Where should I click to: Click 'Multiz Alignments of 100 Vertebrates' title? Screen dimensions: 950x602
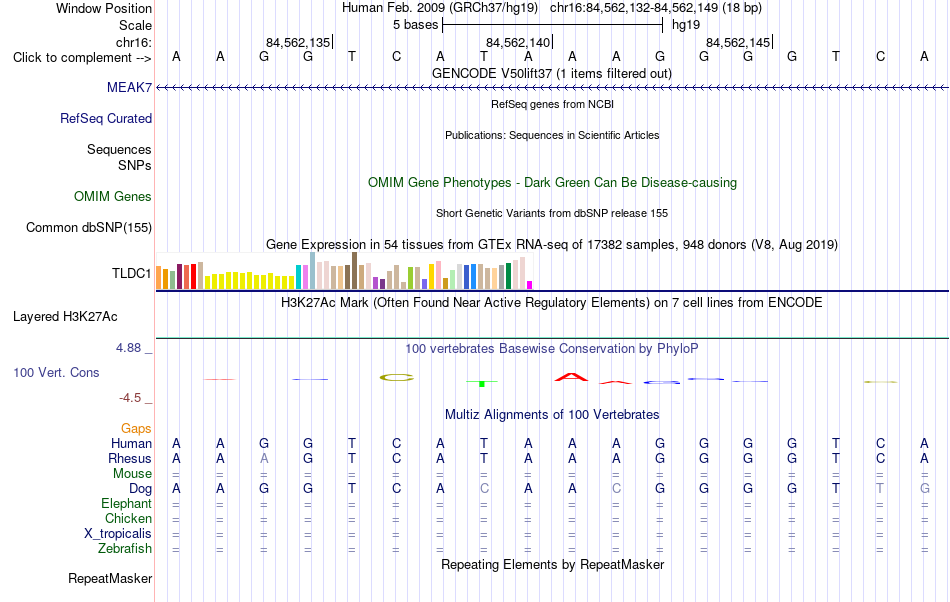552,414
